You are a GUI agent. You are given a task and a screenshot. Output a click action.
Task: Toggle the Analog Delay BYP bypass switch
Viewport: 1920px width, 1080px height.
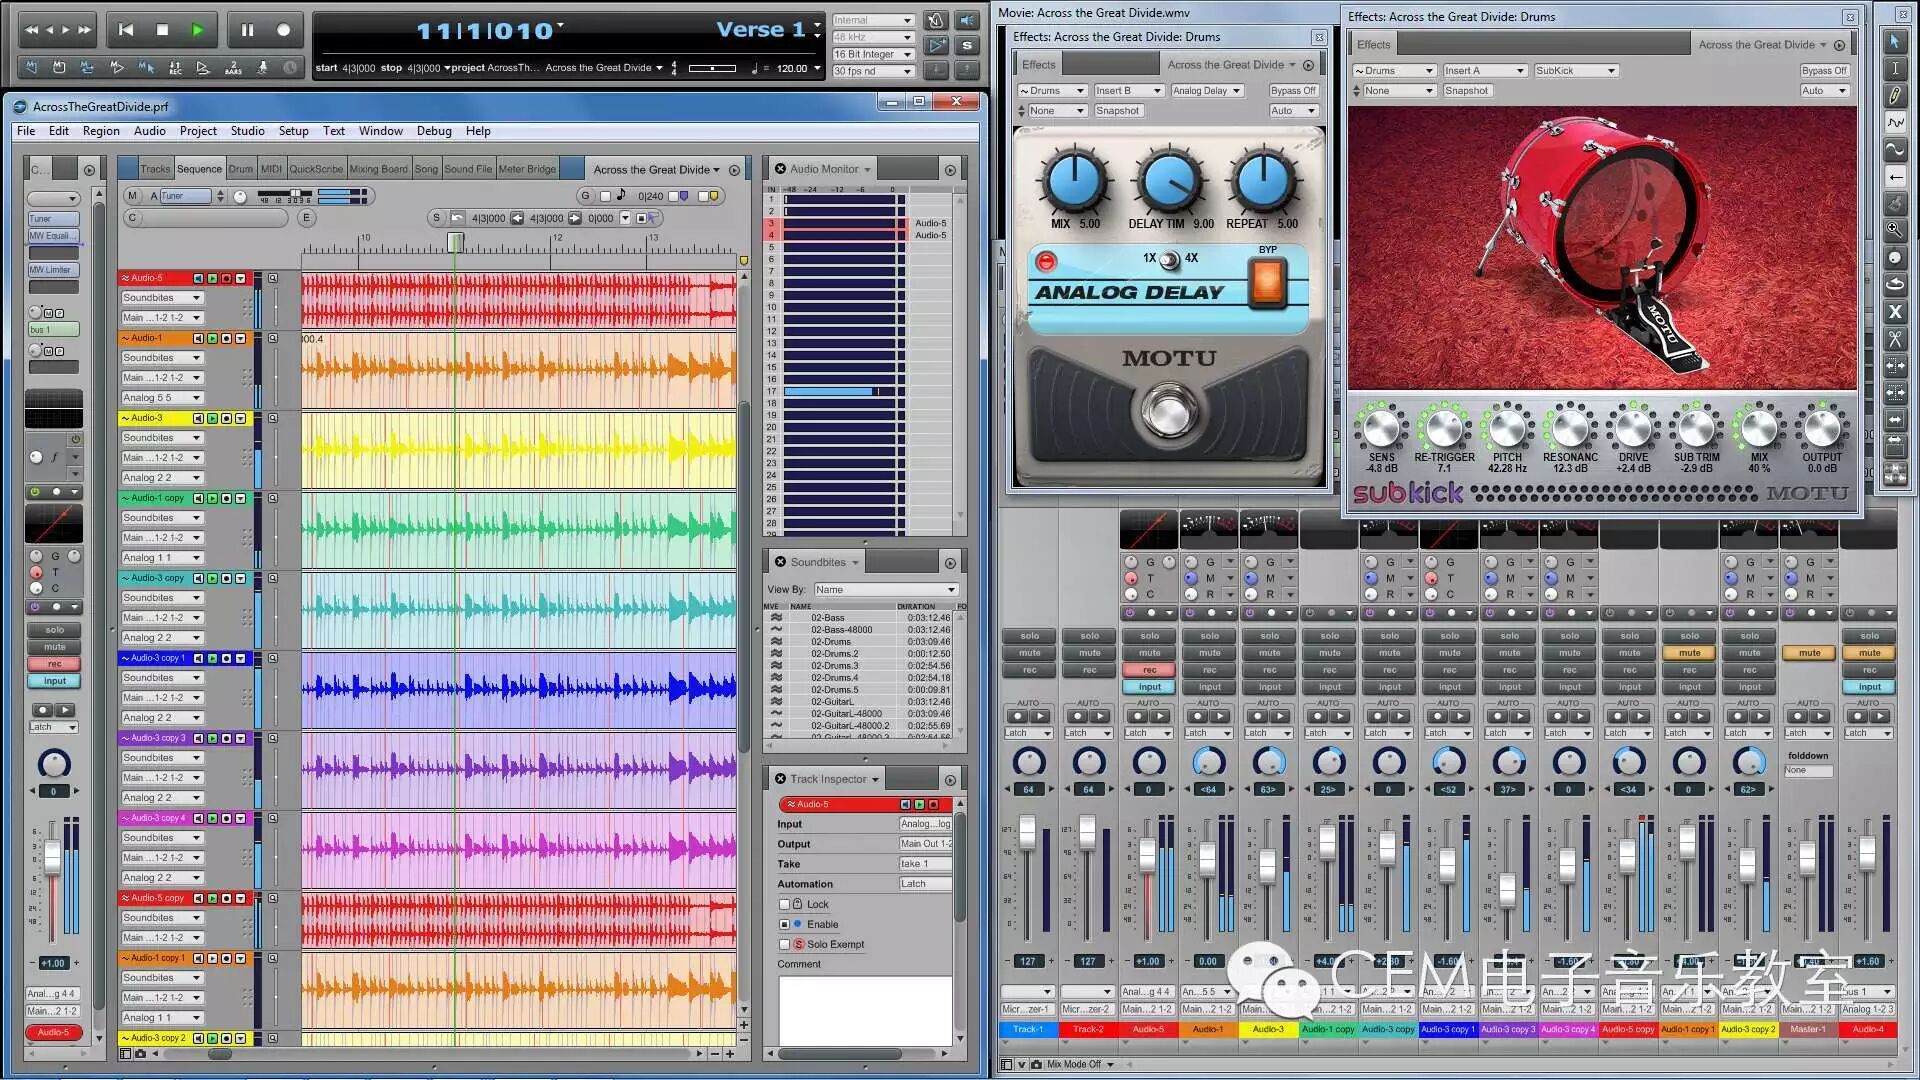coord(1267,281)
